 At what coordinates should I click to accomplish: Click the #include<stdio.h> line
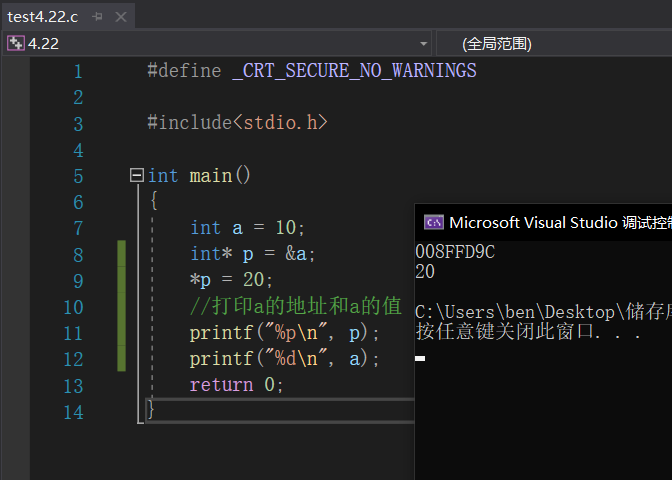point(237,123)
